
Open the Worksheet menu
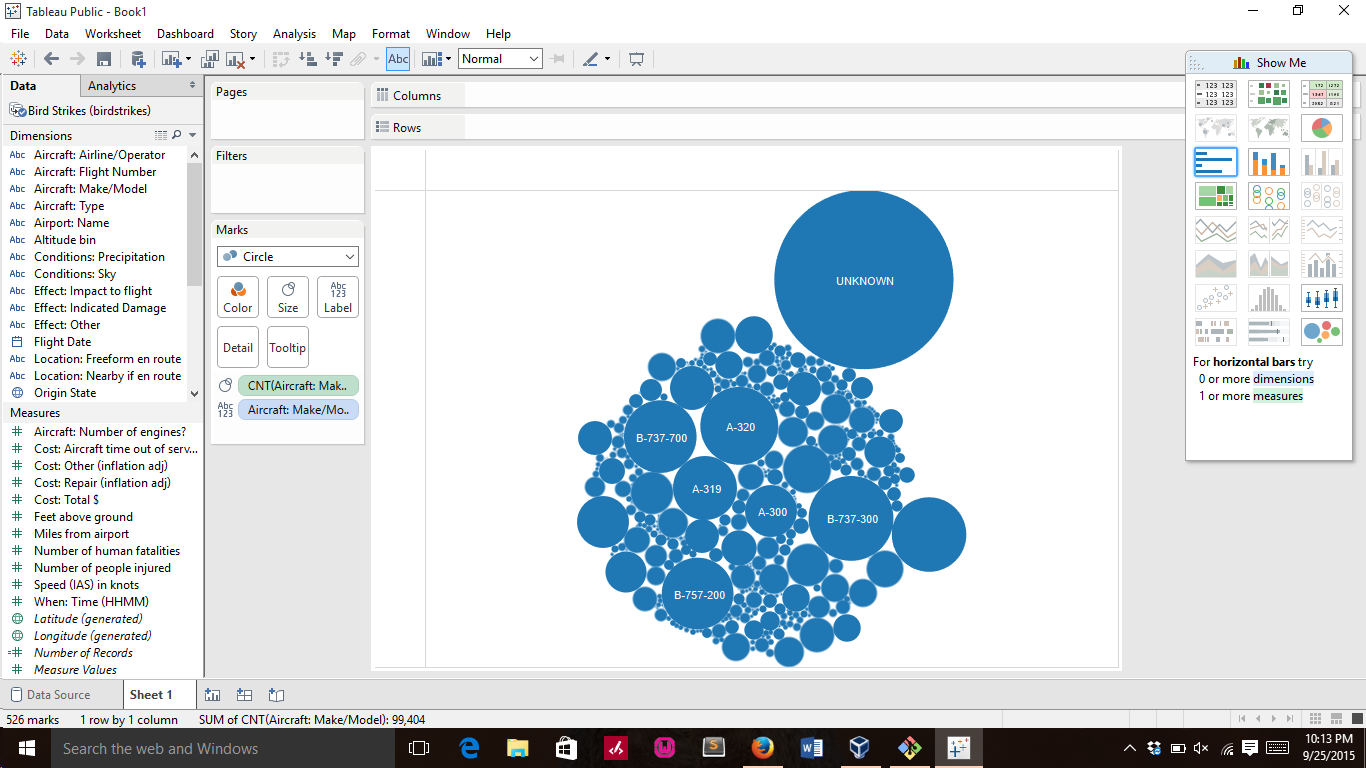click(113, 34)
